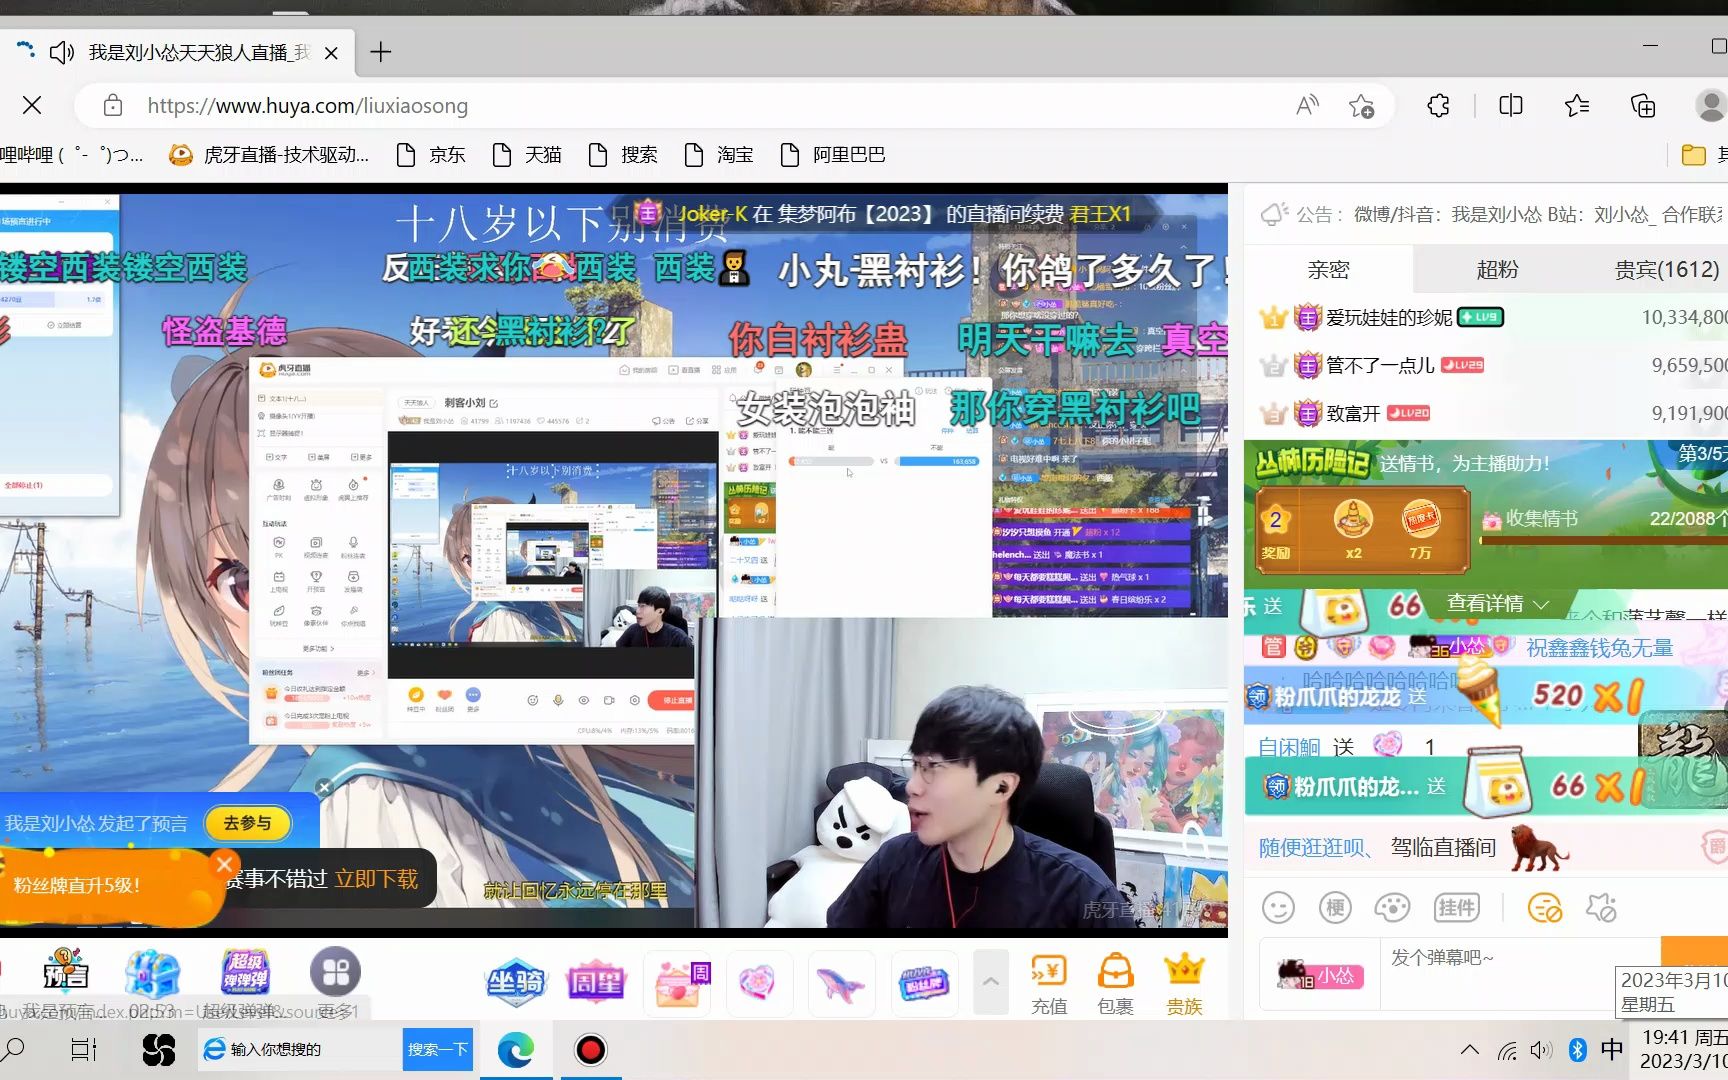Close the prediction notice banner
Screen dimensions: 1728x1080
click(324, 788)
